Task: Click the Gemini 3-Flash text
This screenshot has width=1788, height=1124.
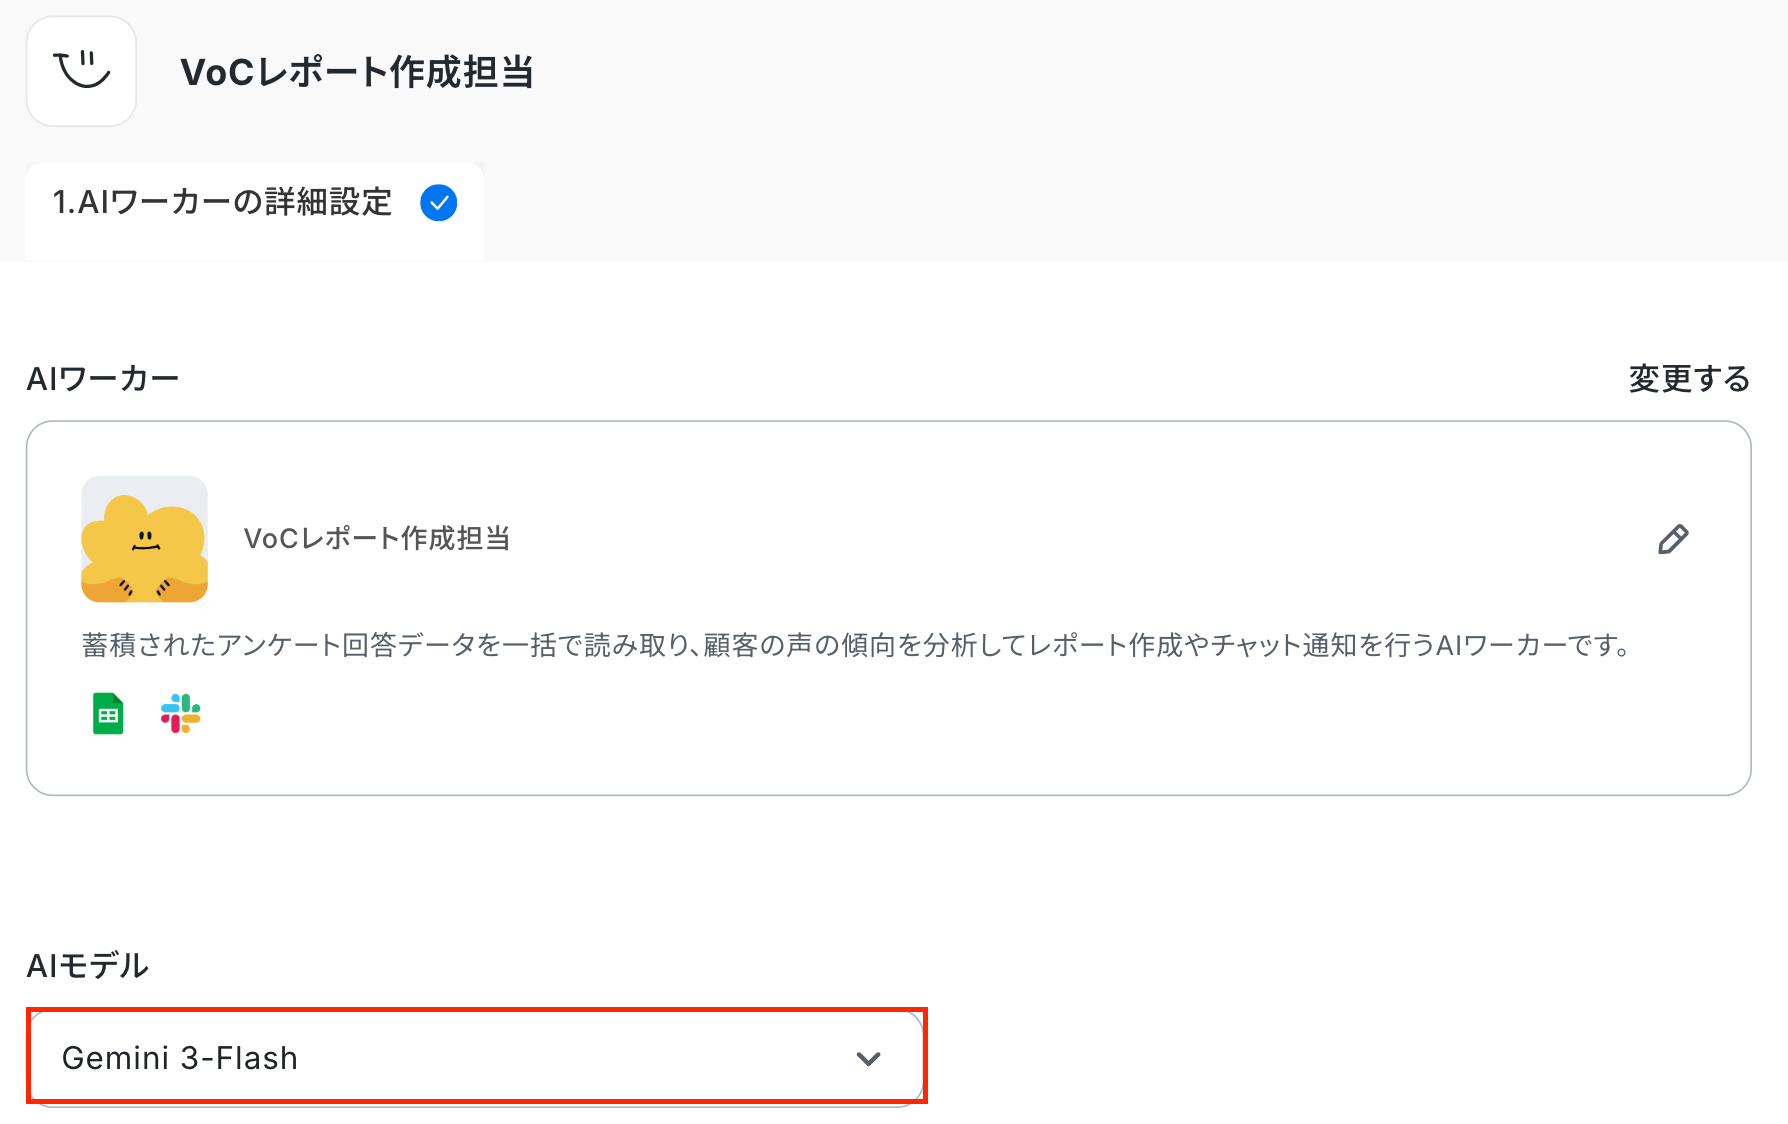Action: click(x=180, y=1058)
